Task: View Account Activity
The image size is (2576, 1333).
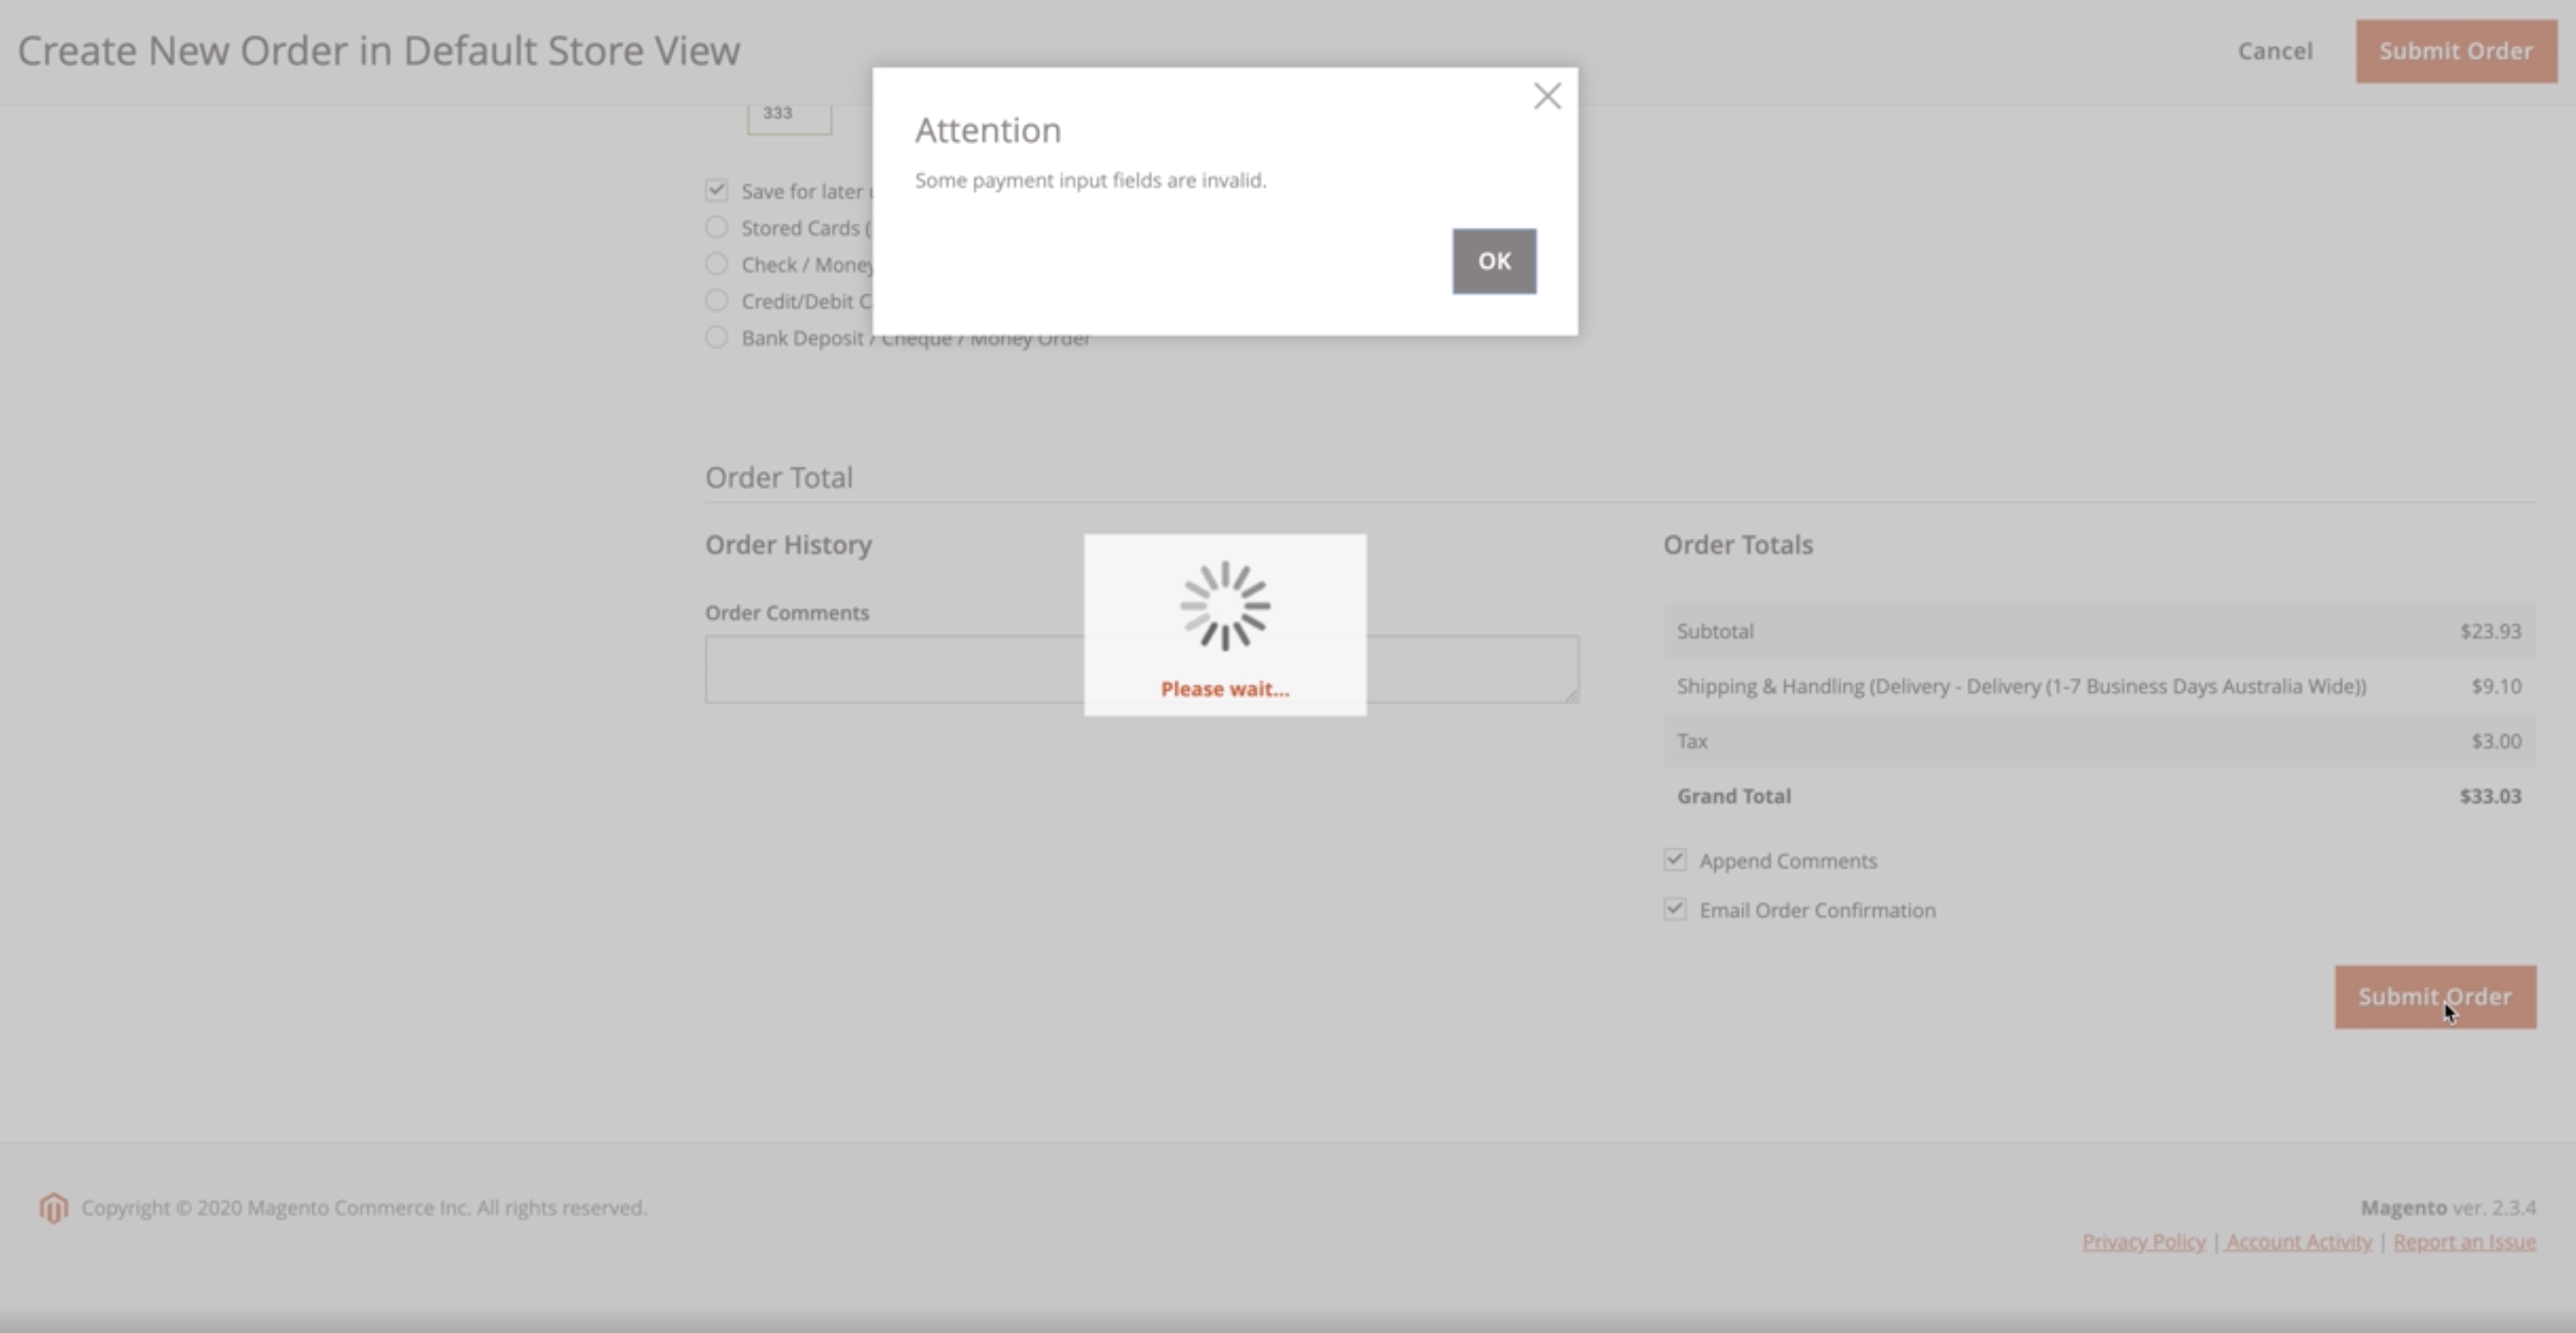Action: (2297, 1241)
